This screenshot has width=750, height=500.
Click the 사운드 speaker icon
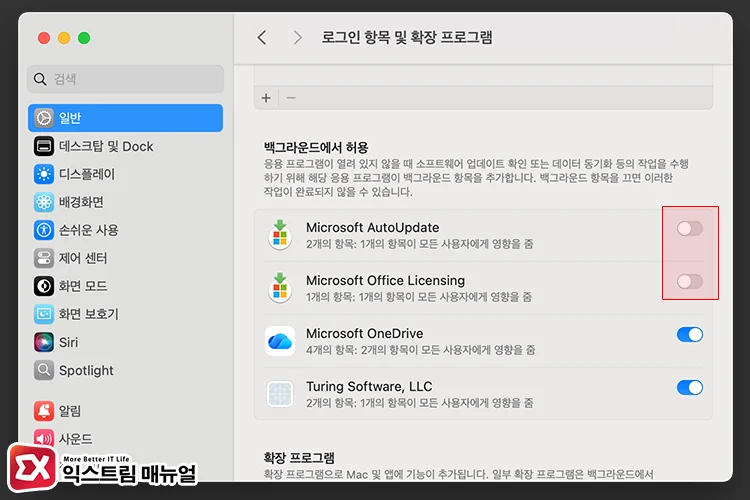(x=44, y=438)
